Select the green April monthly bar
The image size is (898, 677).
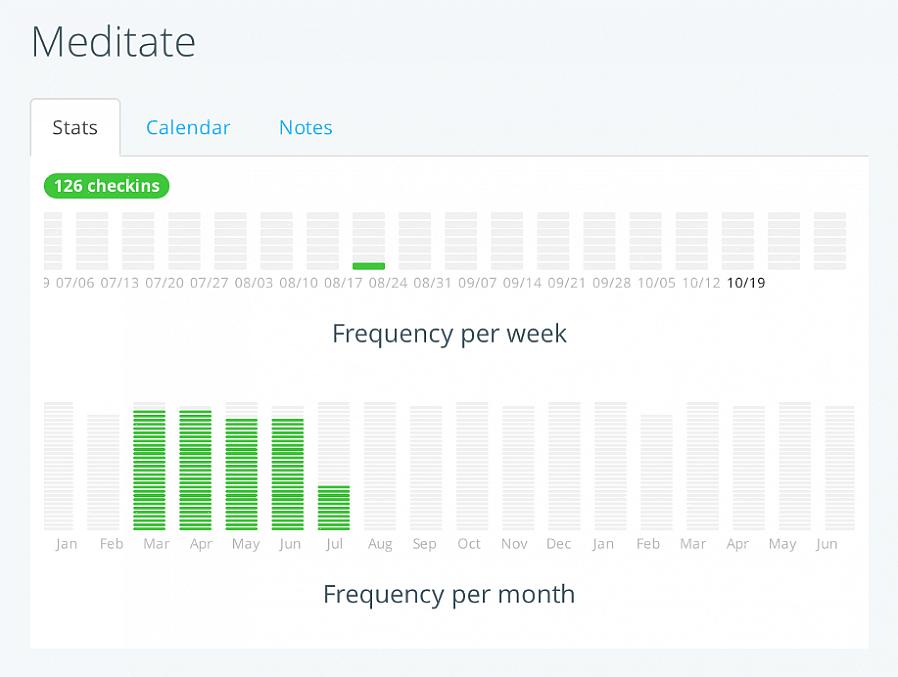click(x=195, y=470)
